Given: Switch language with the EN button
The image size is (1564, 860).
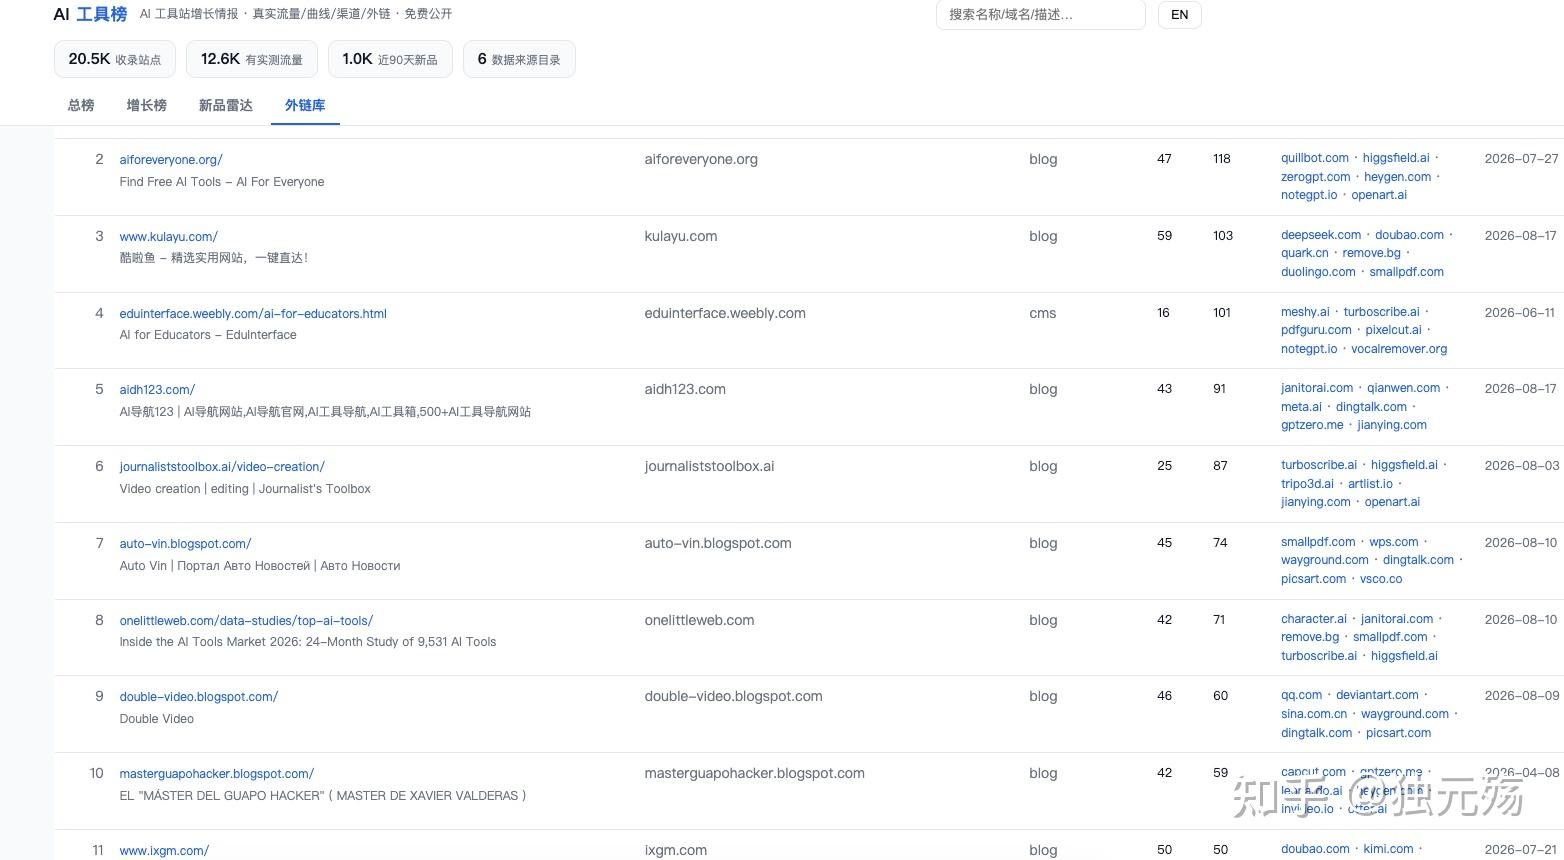Looking at the screenshot, I should (x=1180, y=15).
